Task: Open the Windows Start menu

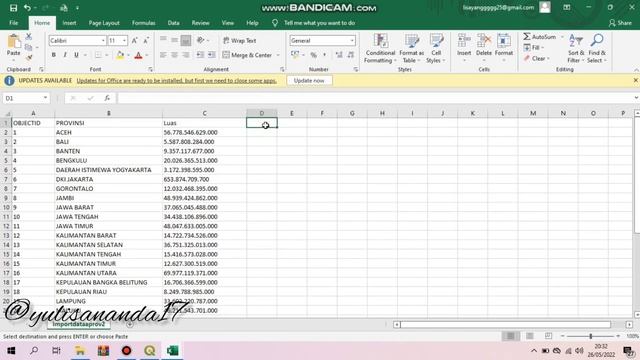Action: 11,351
